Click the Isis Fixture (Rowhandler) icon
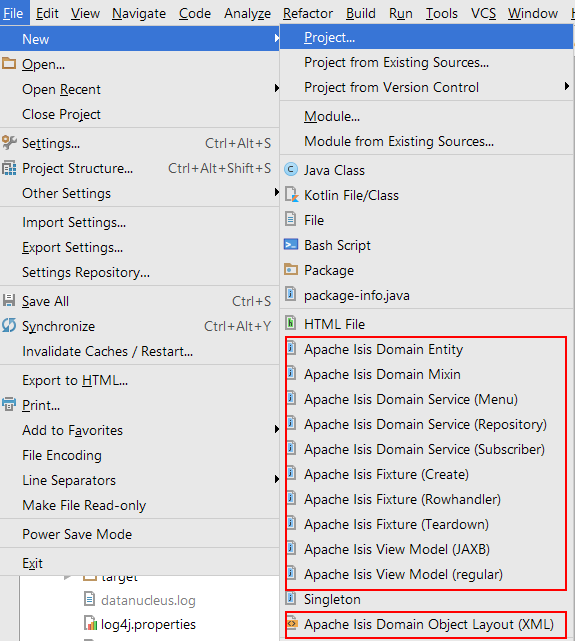The image size is (575, 641). pyautogui.click(x=291, y=498)
